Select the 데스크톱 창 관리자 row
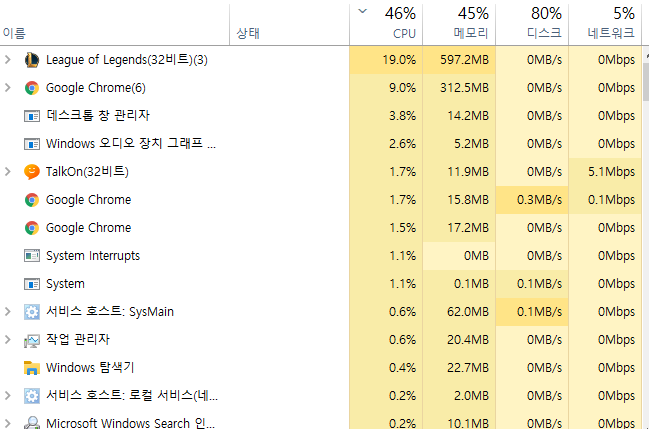This screenshot has width=649, height=429. pyautogui.click(x=321, y=116)
